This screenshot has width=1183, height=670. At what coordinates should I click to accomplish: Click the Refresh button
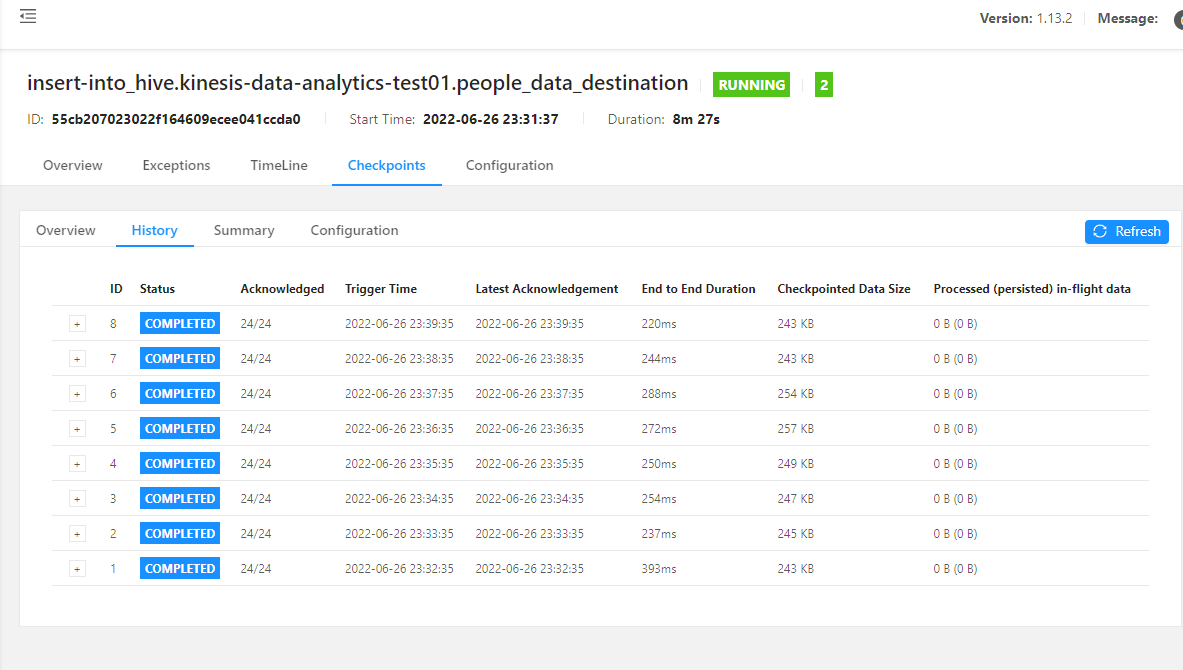coord(1126,232)
